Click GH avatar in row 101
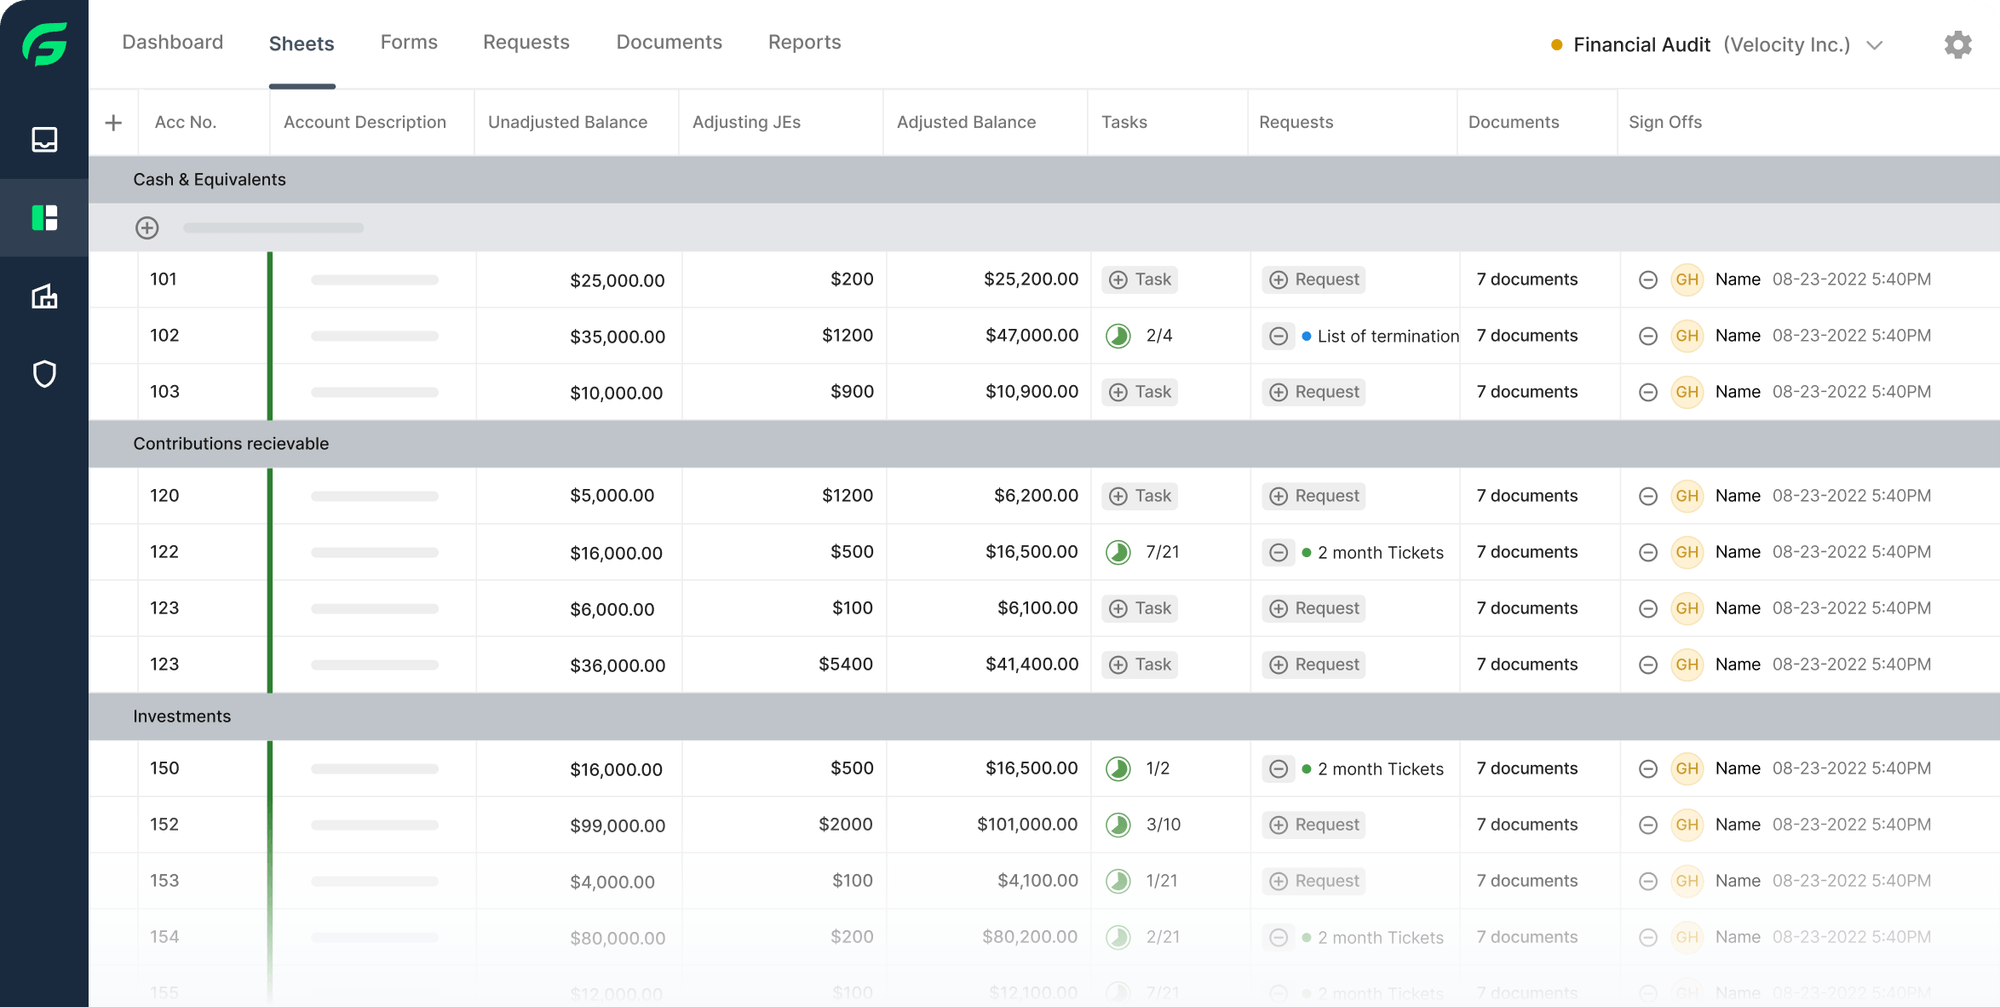The image size is (2000, 1007). [x=1687, y=280]
